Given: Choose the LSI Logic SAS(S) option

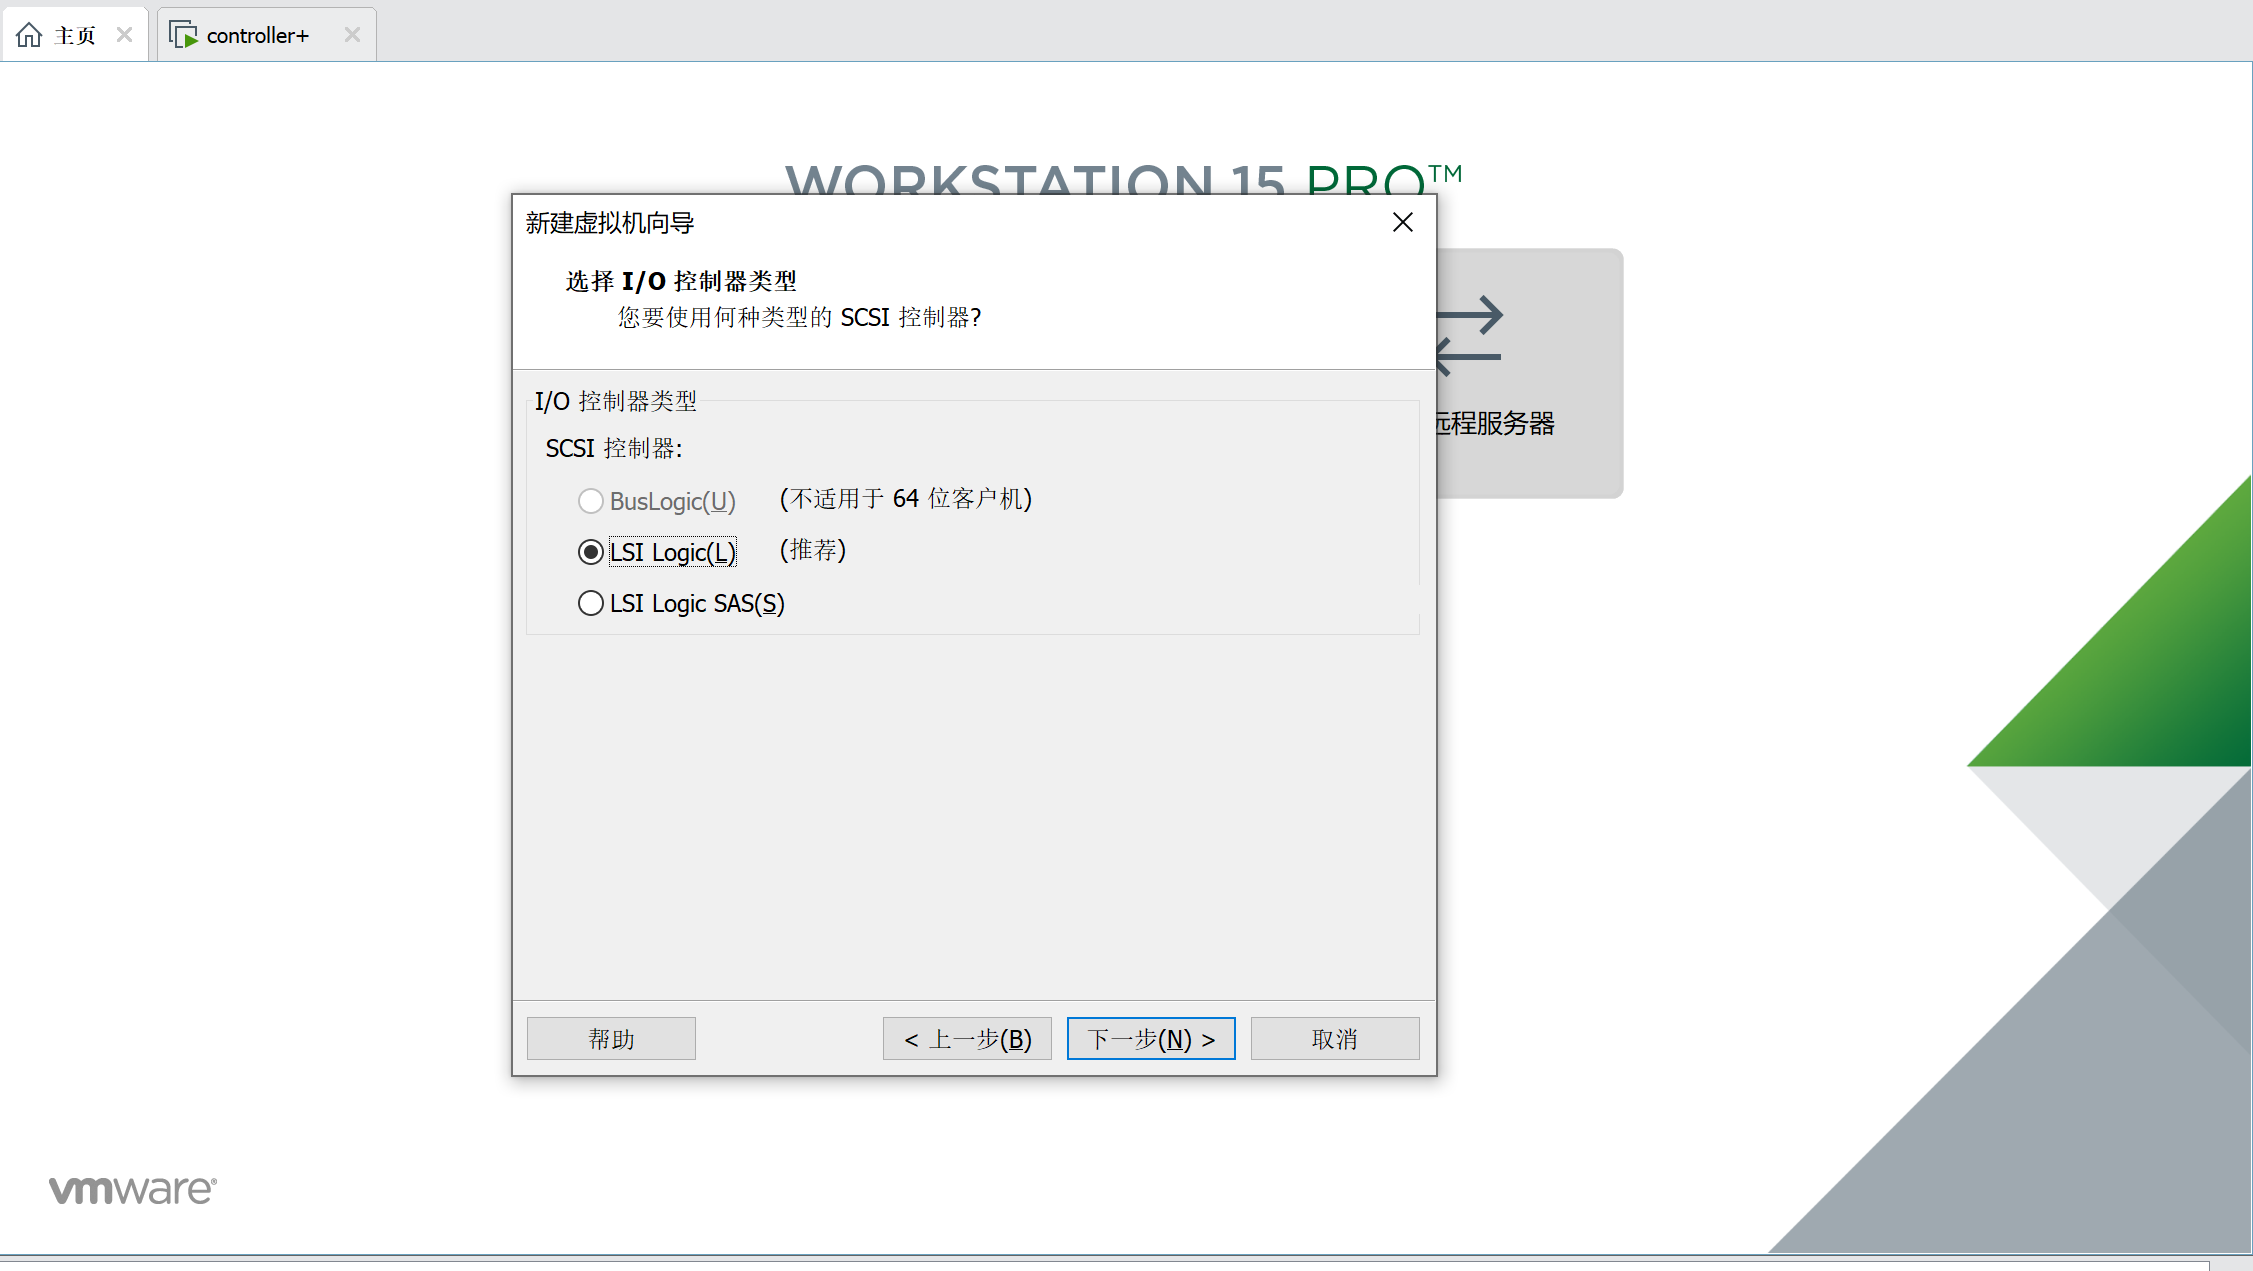Looking at the screenshot, I should coord(591,603).
